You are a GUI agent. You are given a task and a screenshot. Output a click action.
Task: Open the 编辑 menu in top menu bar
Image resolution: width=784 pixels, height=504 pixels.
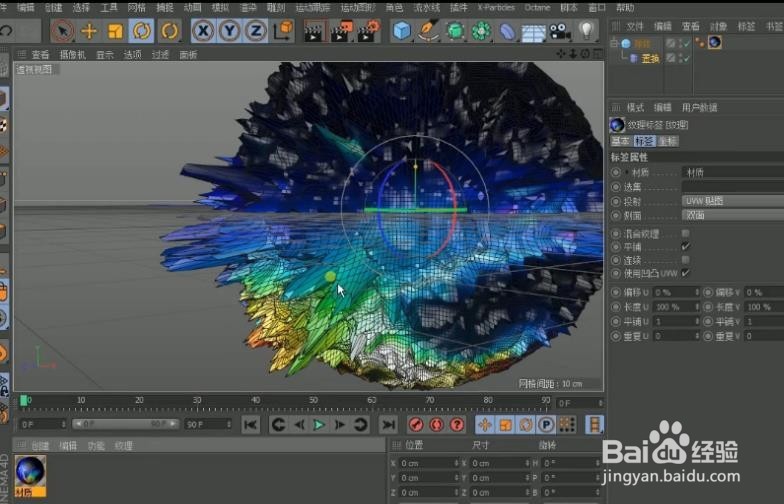pyautogui.click(x=26, y=7)
